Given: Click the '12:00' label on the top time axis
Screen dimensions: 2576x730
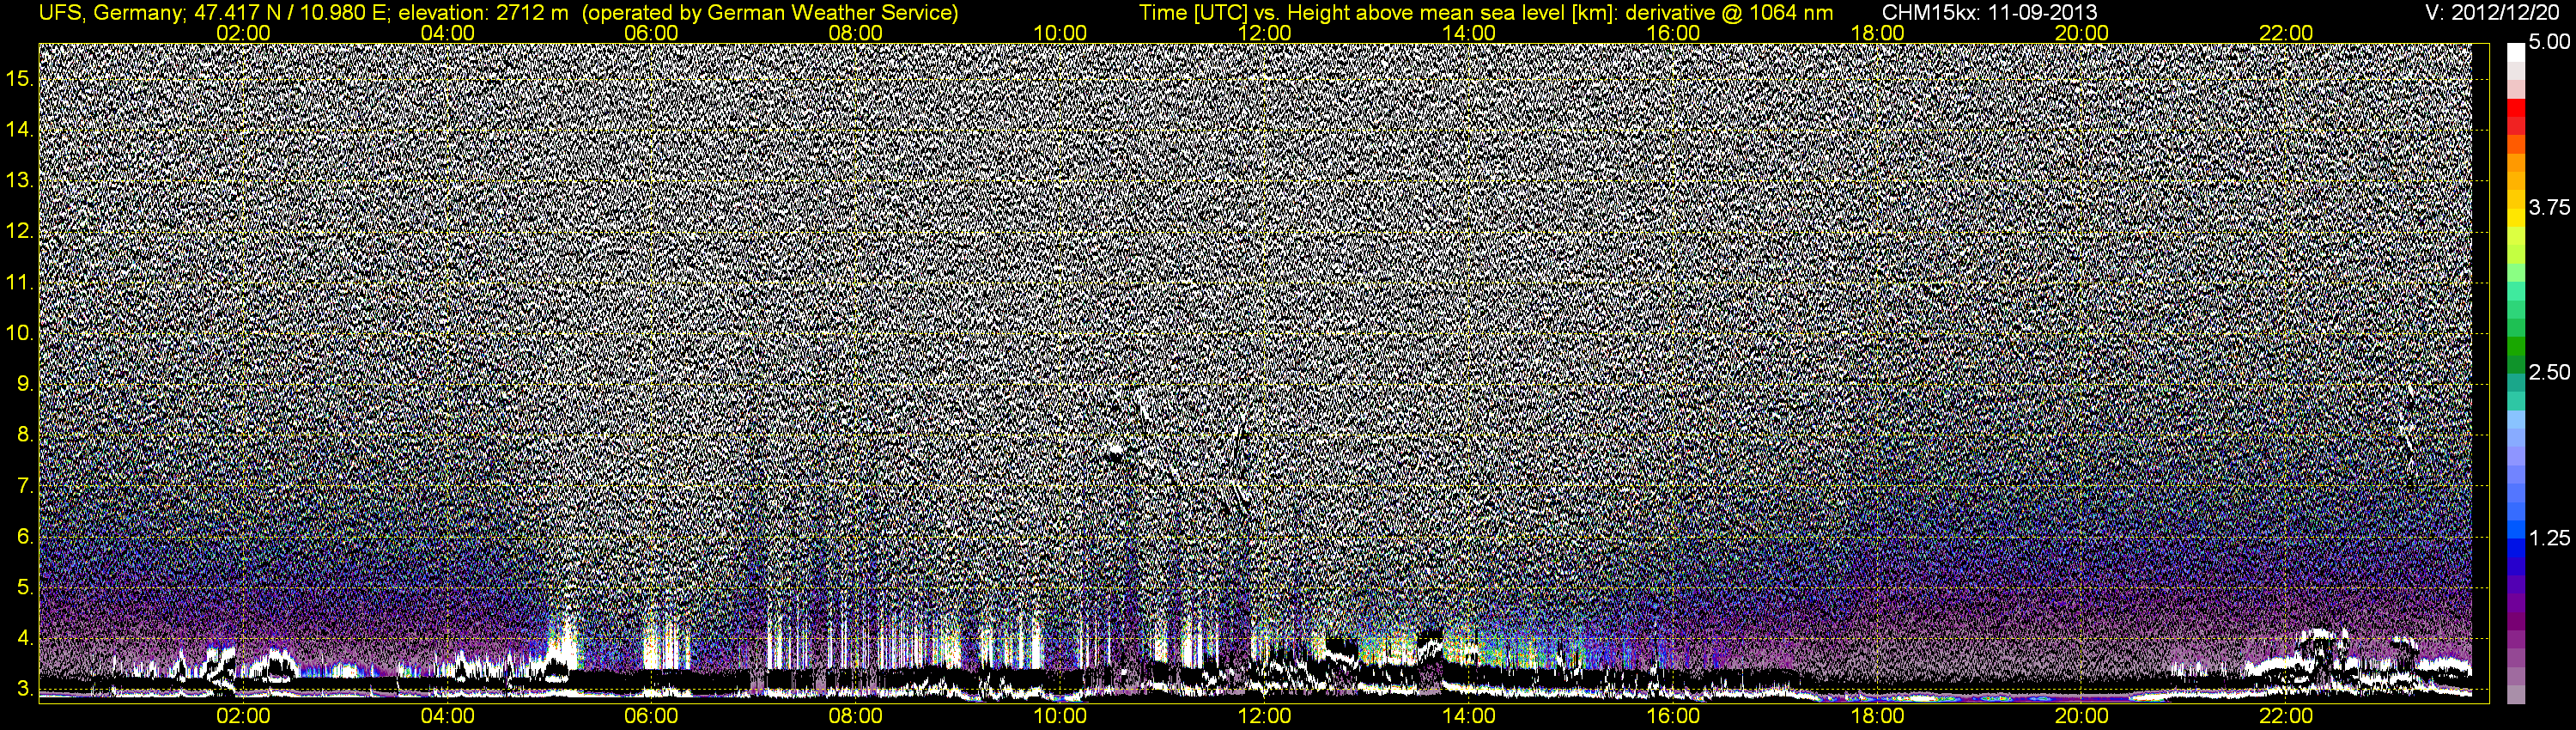Looking at the screenshot, I should click(1264, 33).
